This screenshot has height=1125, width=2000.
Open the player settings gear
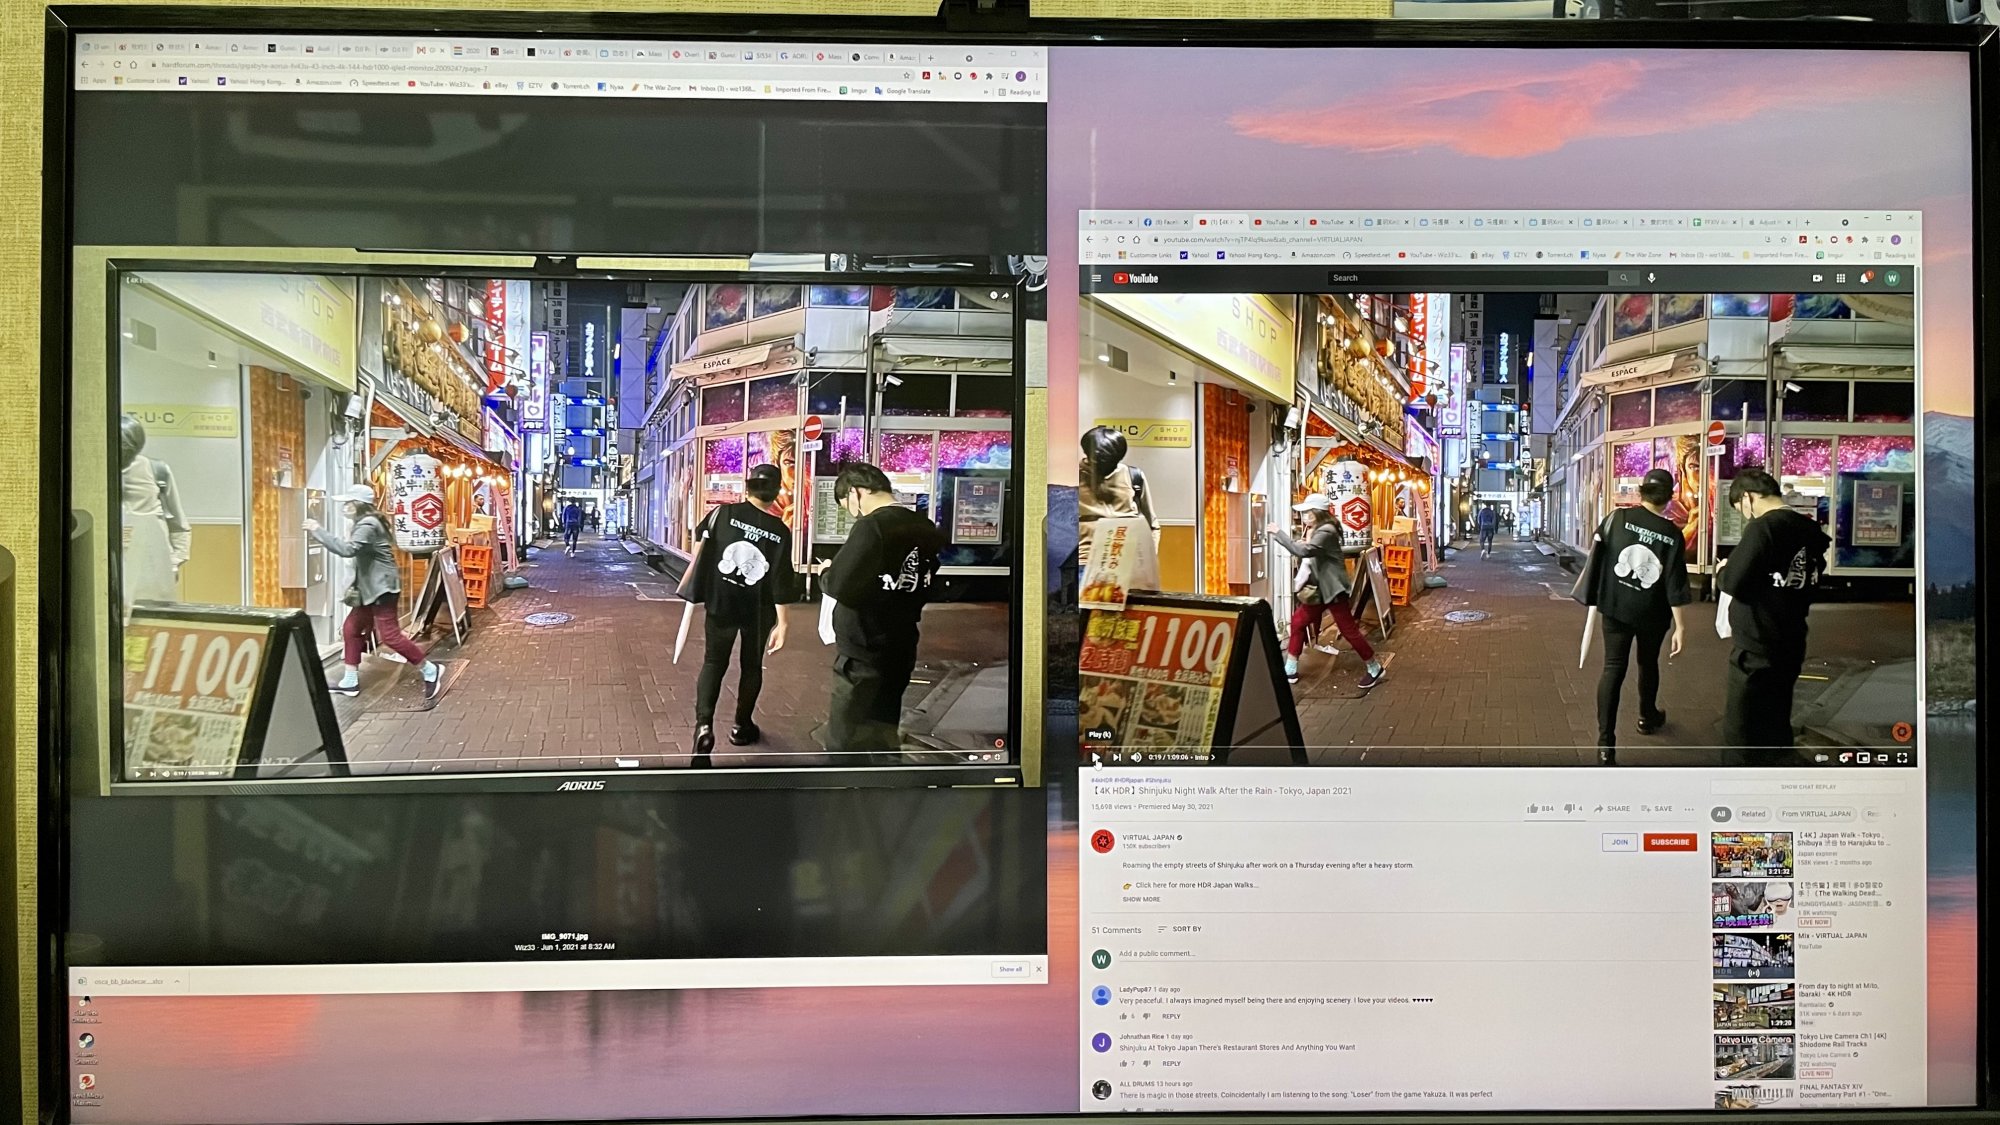(1845, 758)
